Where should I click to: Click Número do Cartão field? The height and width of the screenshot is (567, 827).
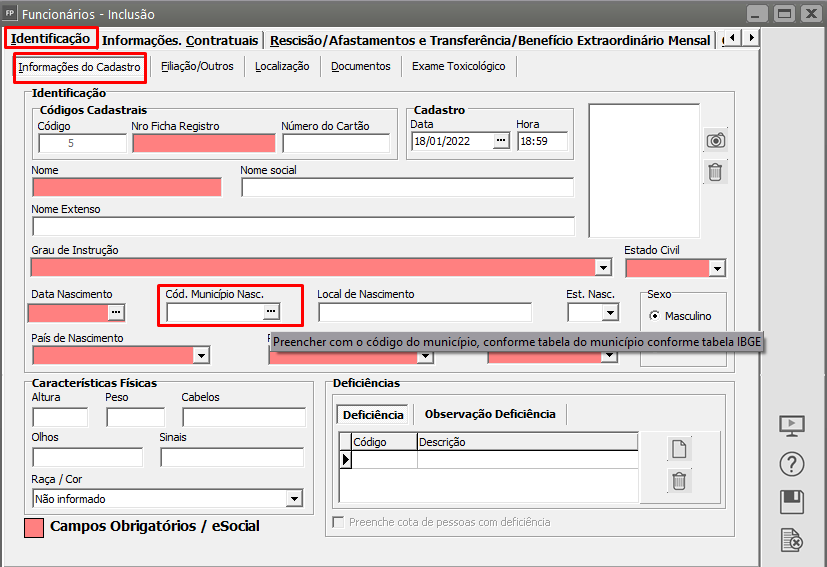[x=336, y=143]
